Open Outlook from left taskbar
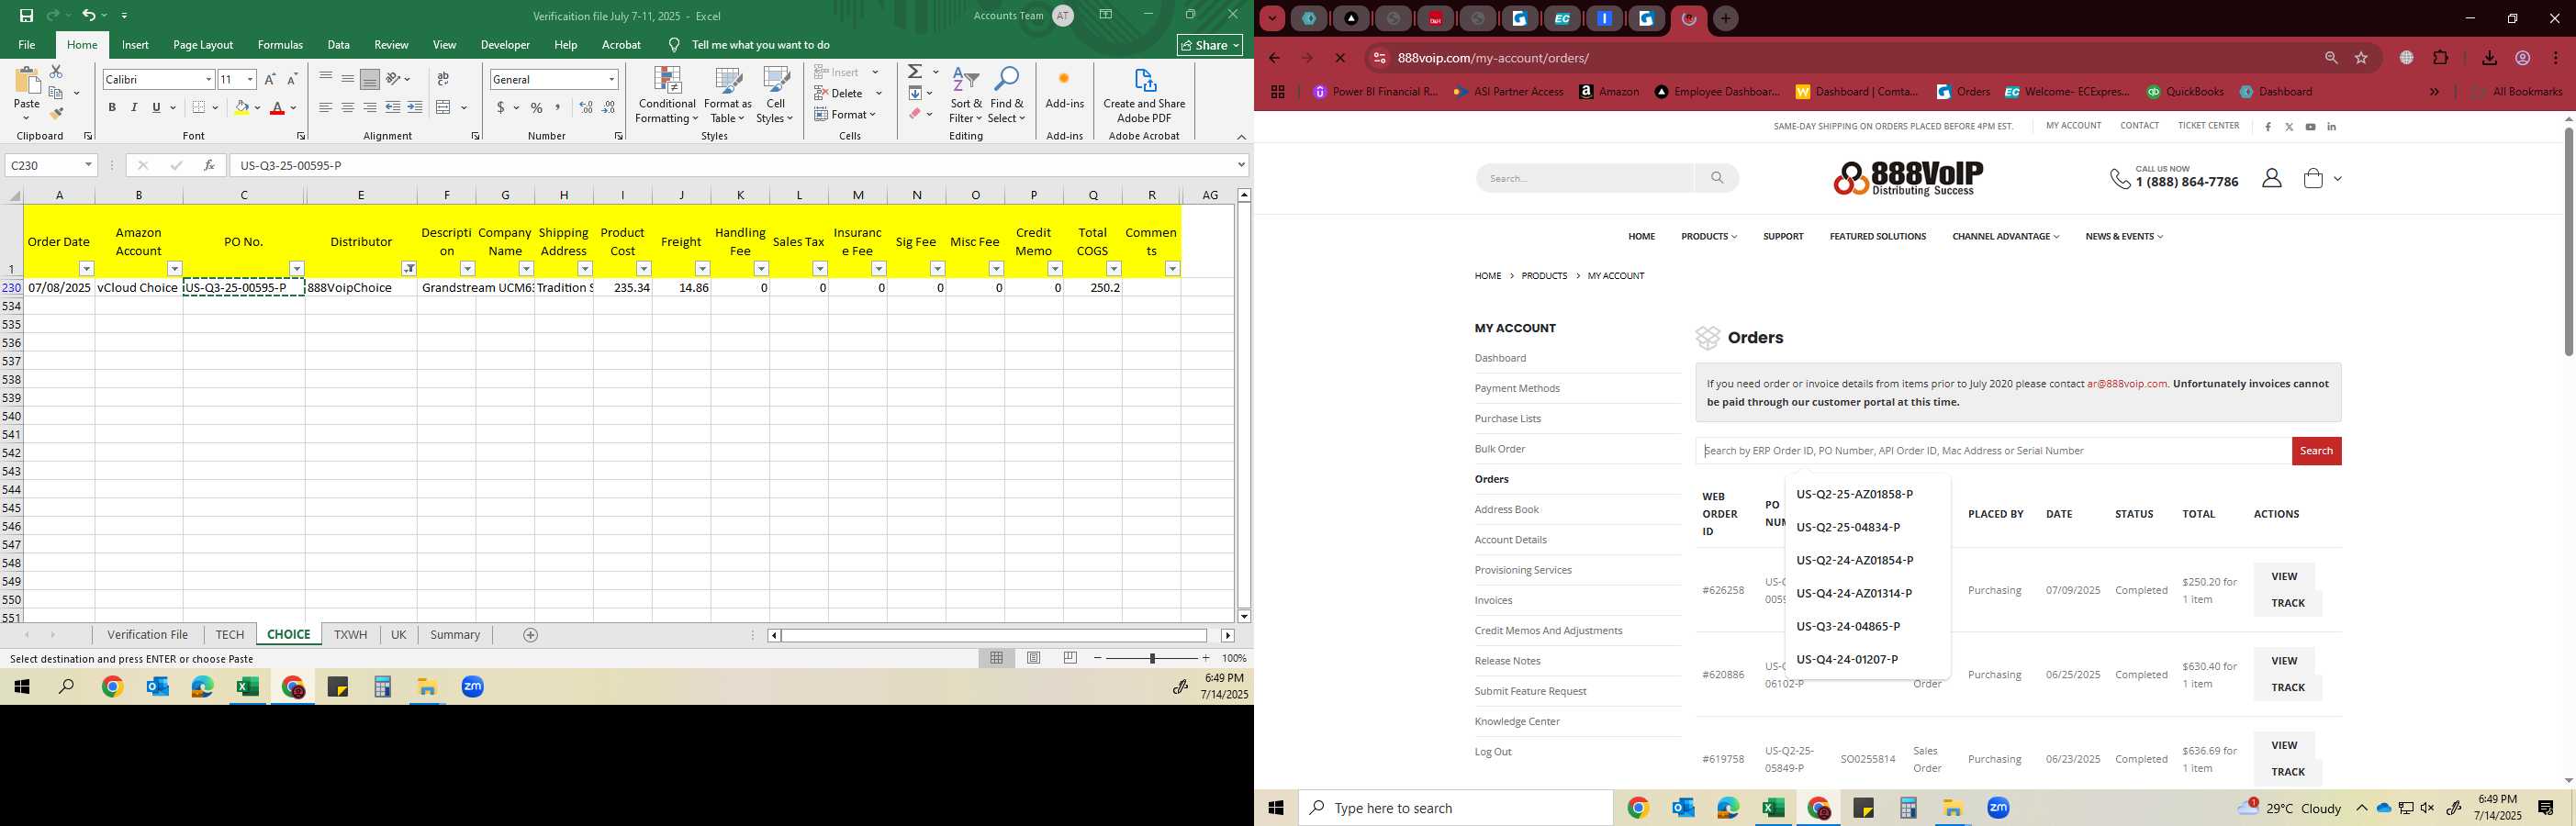Screen dimensions: 2576x826 pos(157,687)
